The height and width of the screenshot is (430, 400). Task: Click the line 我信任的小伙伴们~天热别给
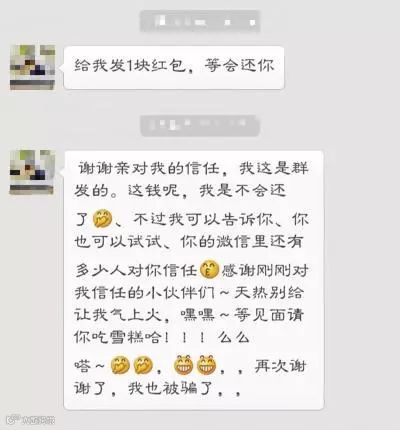189,293
